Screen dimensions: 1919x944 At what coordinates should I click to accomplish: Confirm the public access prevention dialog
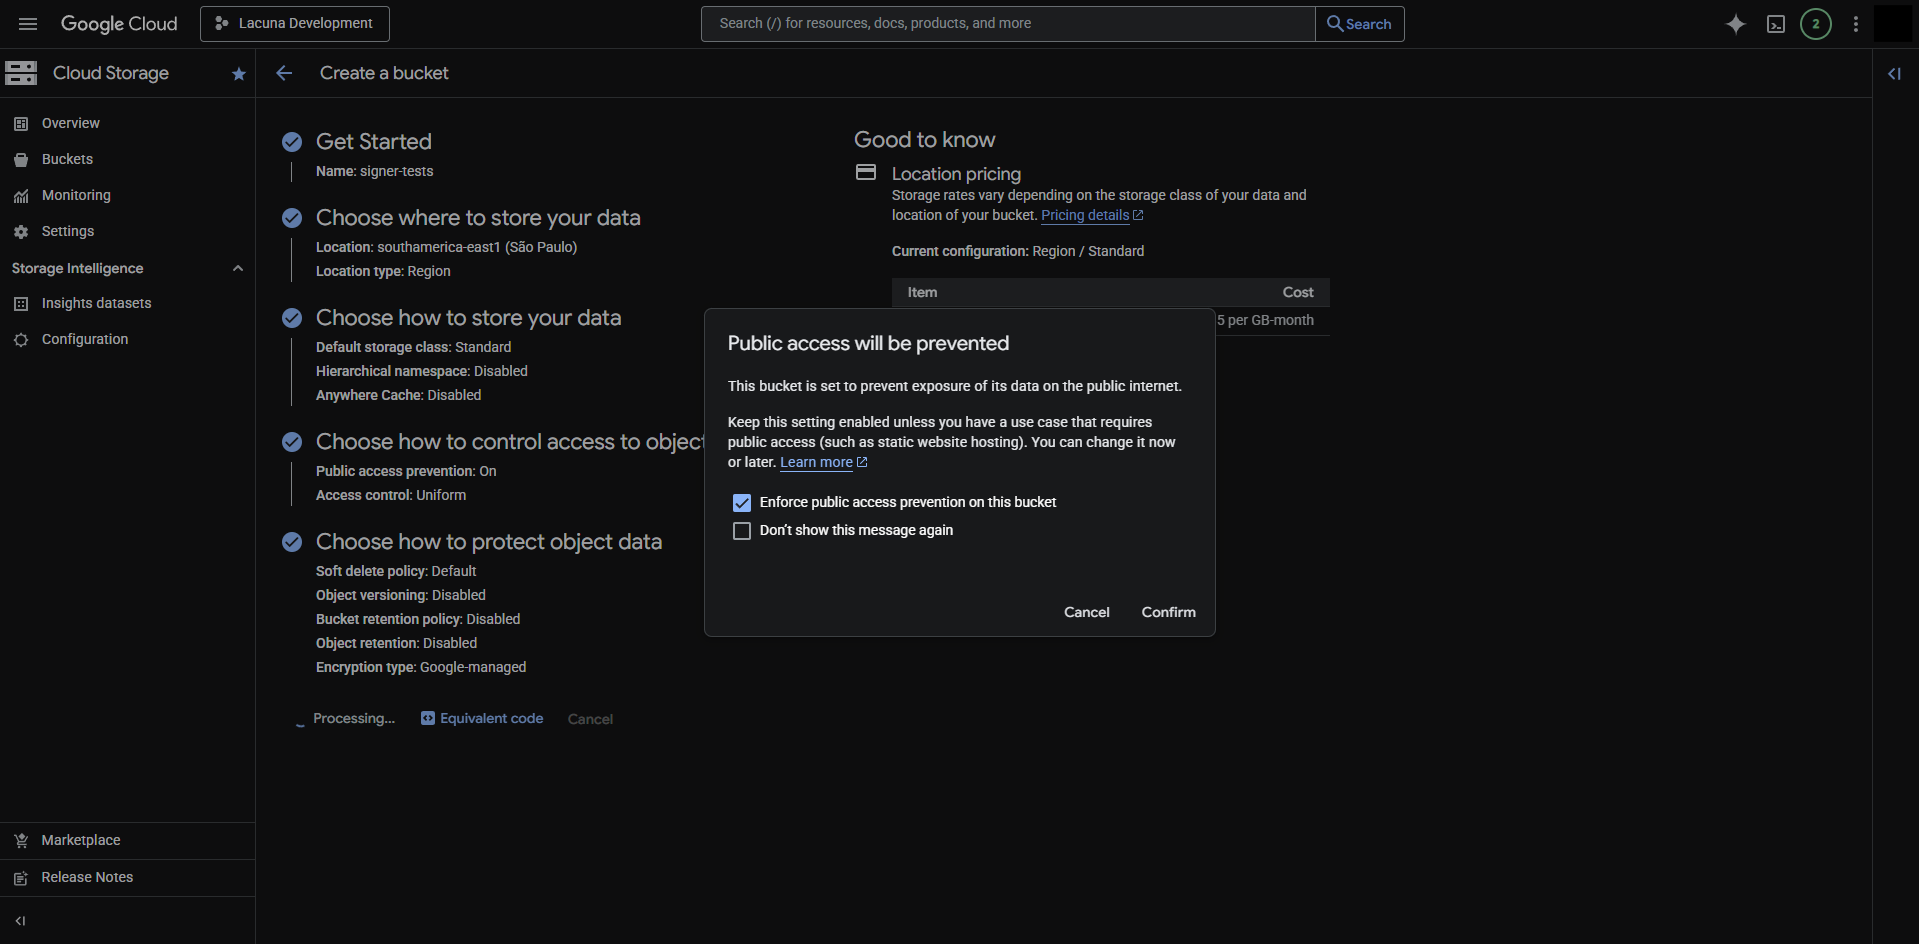click(1168, 612)
